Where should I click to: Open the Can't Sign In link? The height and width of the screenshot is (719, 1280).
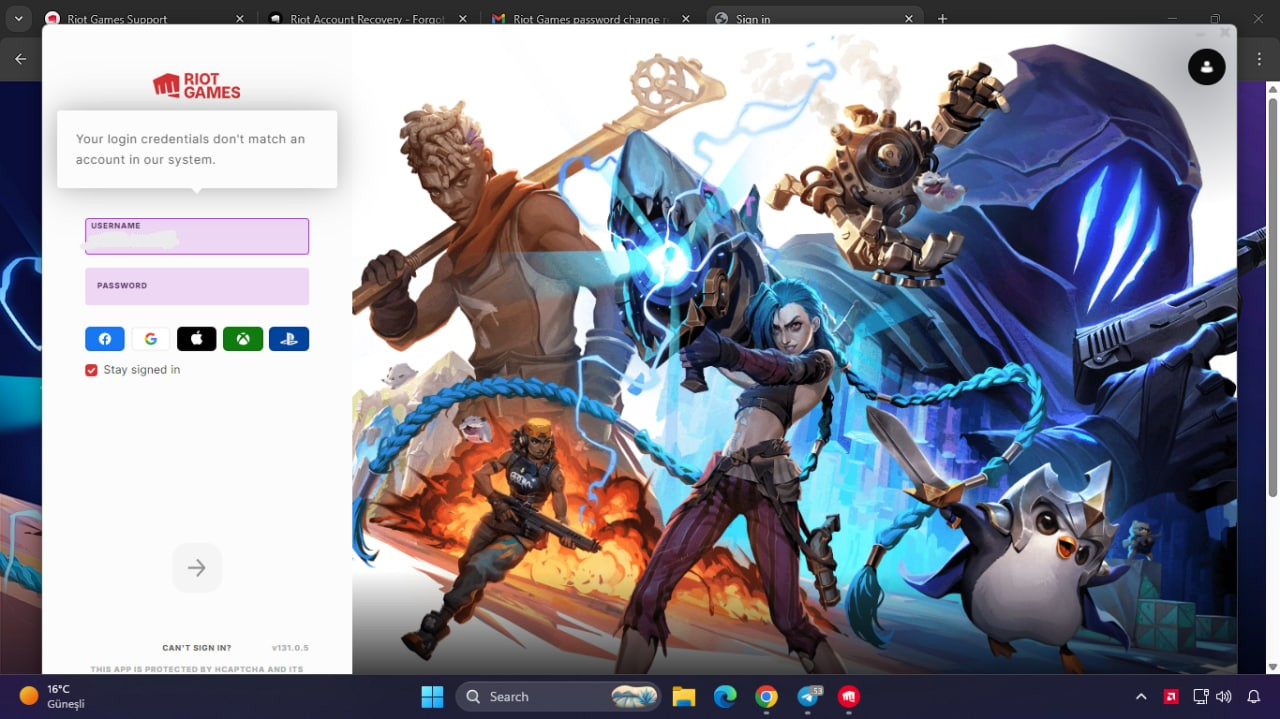pos(197,648)
